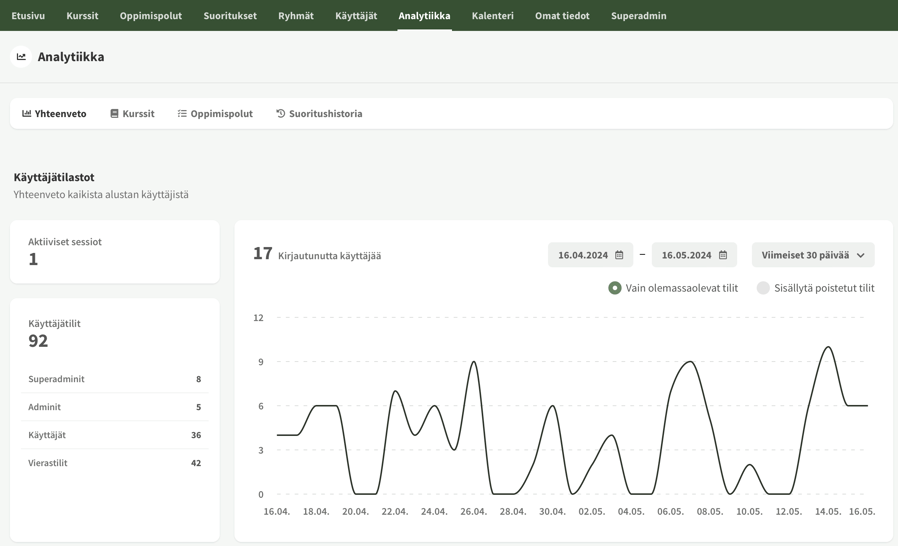Click the Aktiiviset sessiot card

[x=115, y=252]
